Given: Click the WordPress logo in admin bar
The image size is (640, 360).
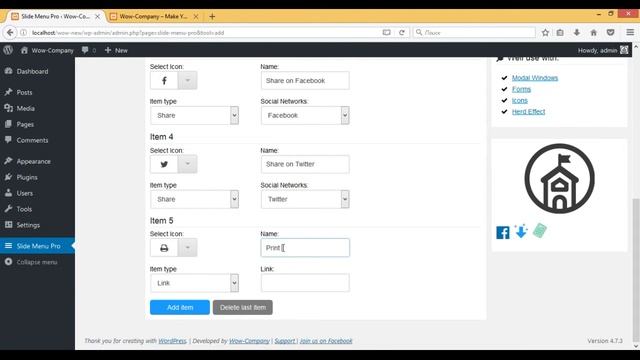Looking at the screenshot, I should click(x=8, y=50).
